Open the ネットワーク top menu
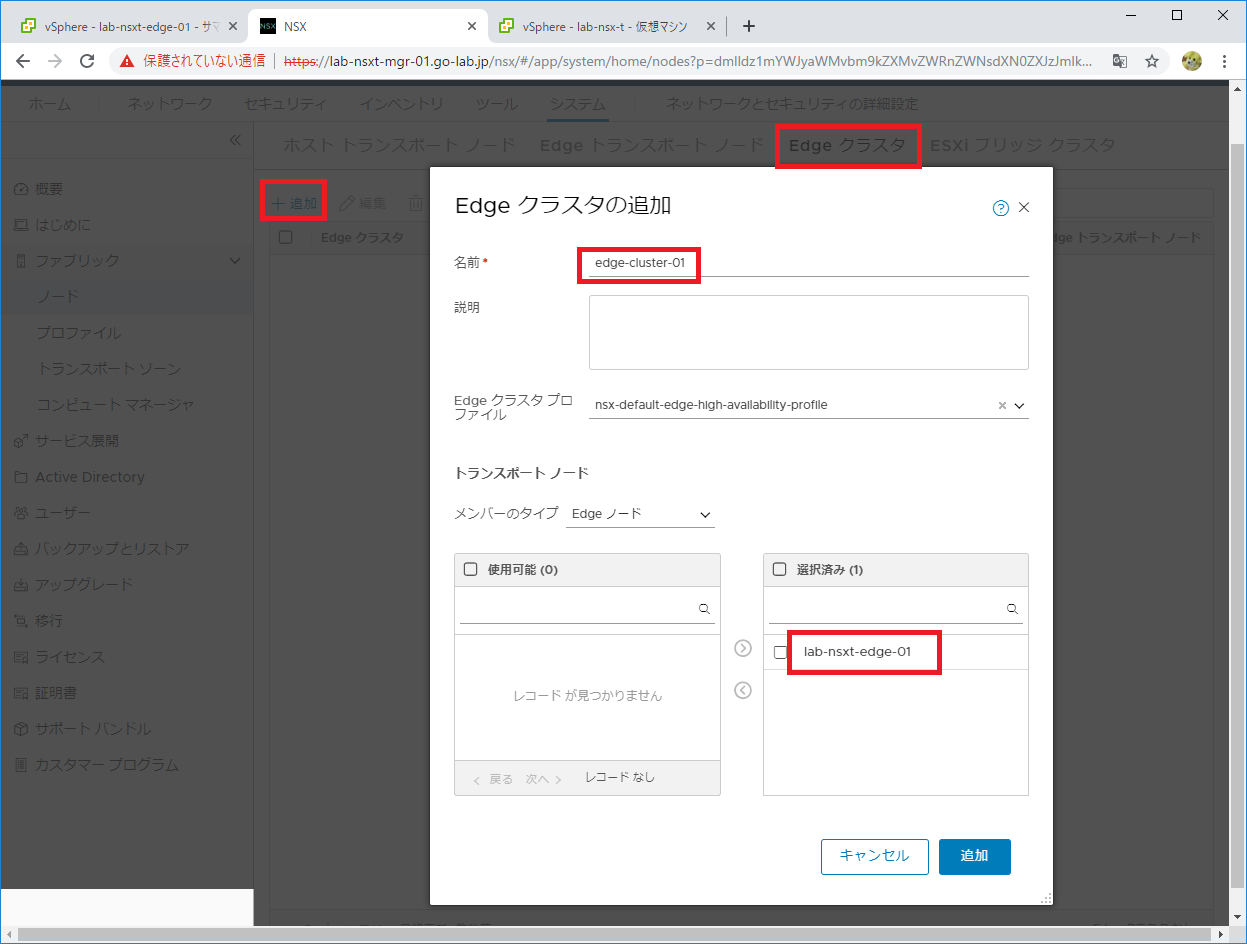 [170, 104]
